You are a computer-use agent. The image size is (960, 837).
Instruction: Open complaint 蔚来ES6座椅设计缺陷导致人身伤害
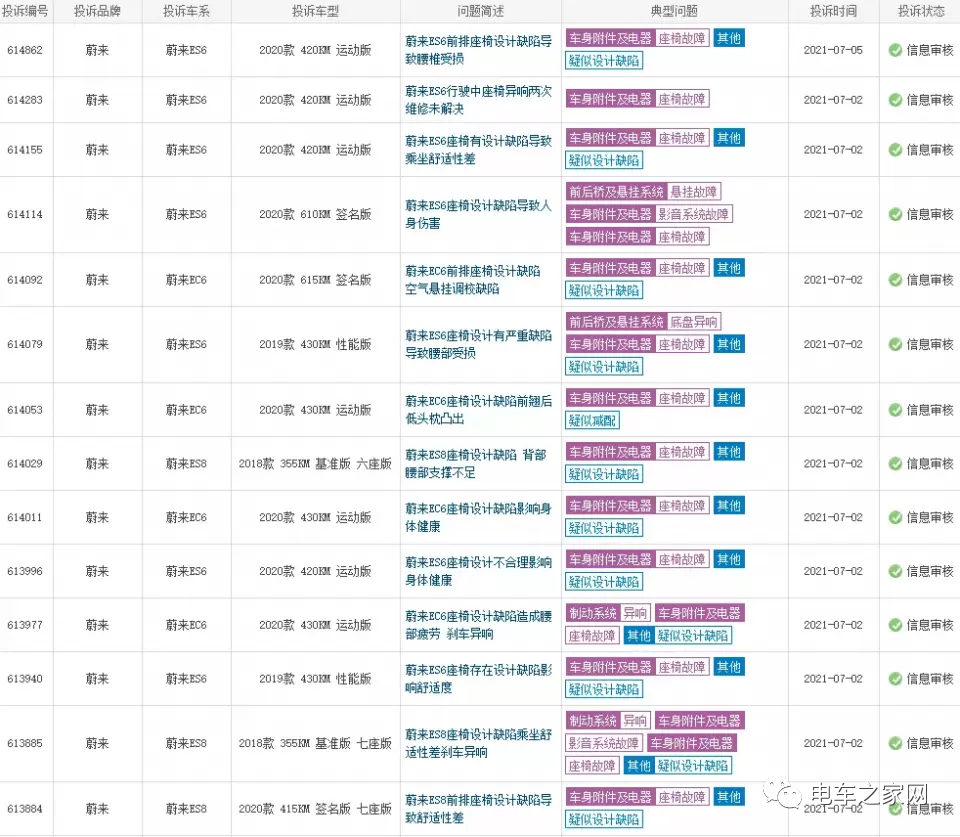click(478, 214)
